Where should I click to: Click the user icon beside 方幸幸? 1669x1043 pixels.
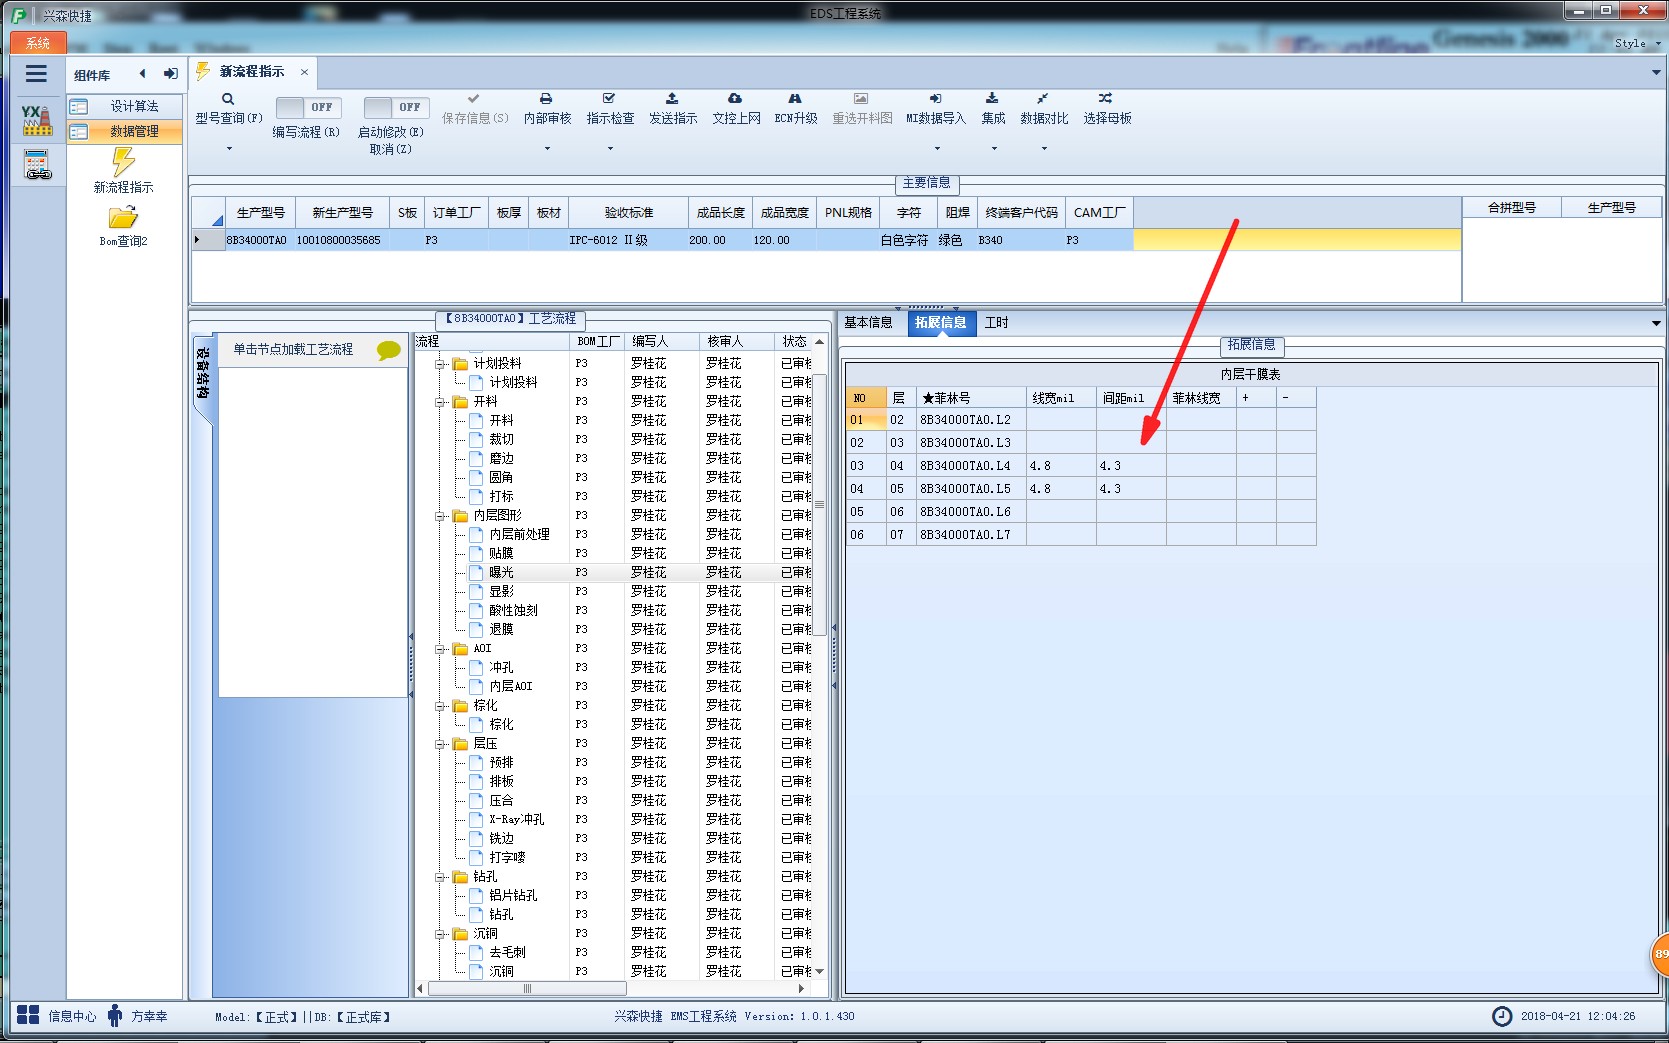pos(115,1015)
